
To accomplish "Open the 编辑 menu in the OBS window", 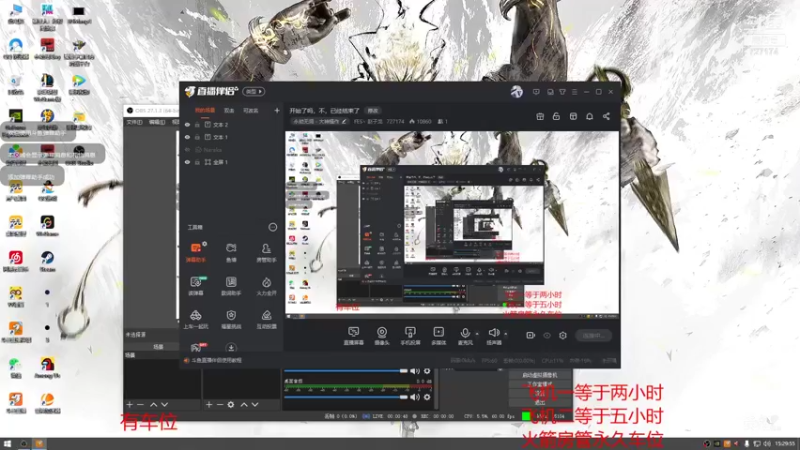I will [x=157, y=122].
